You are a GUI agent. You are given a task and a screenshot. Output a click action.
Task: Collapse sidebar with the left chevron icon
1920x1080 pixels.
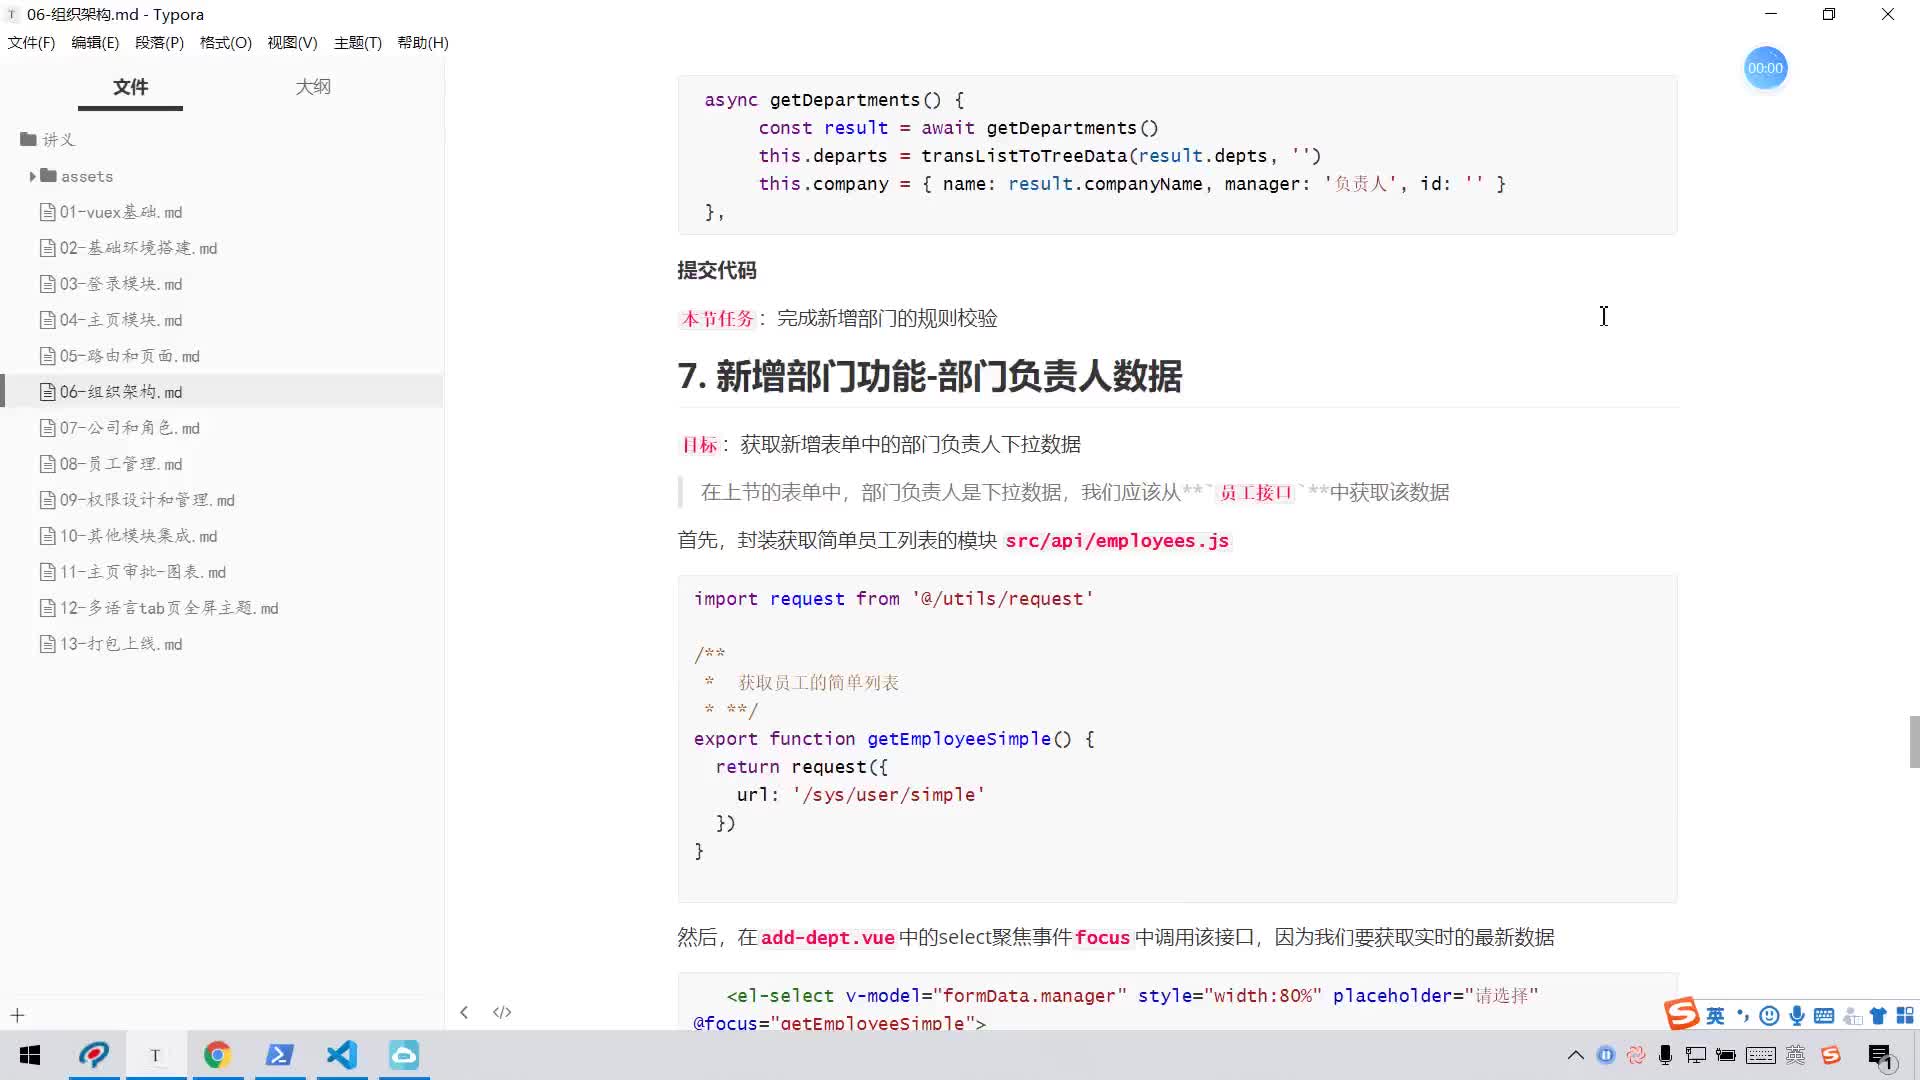point(464,1012)
